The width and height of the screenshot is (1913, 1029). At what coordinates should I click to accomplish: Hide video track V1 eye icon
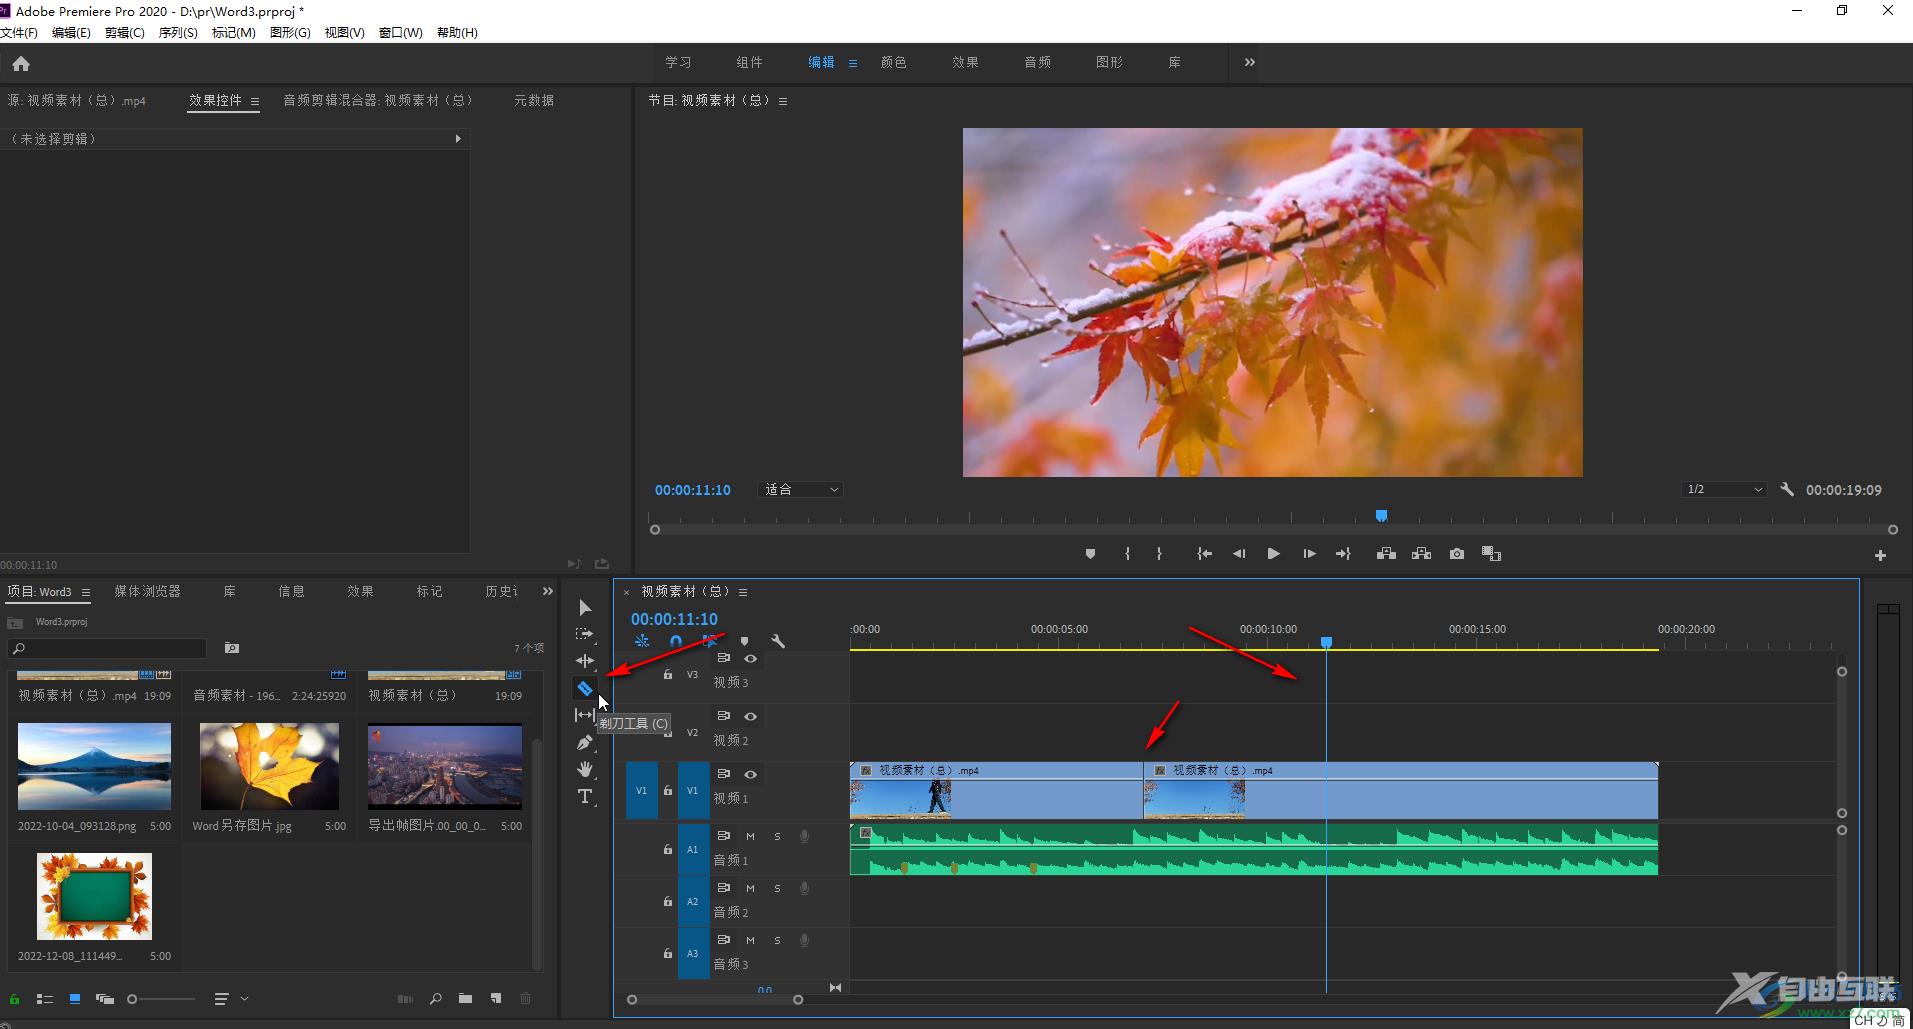coord(750,774)
